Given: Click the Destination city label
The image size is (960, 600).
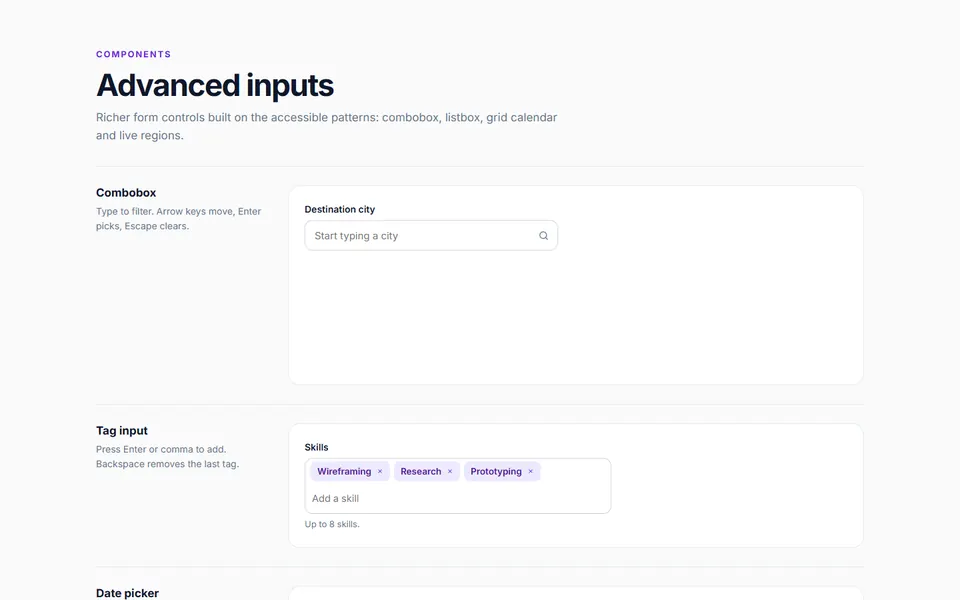Looking at the screenshot, I should pyautogui.click(x=340, y=209).
